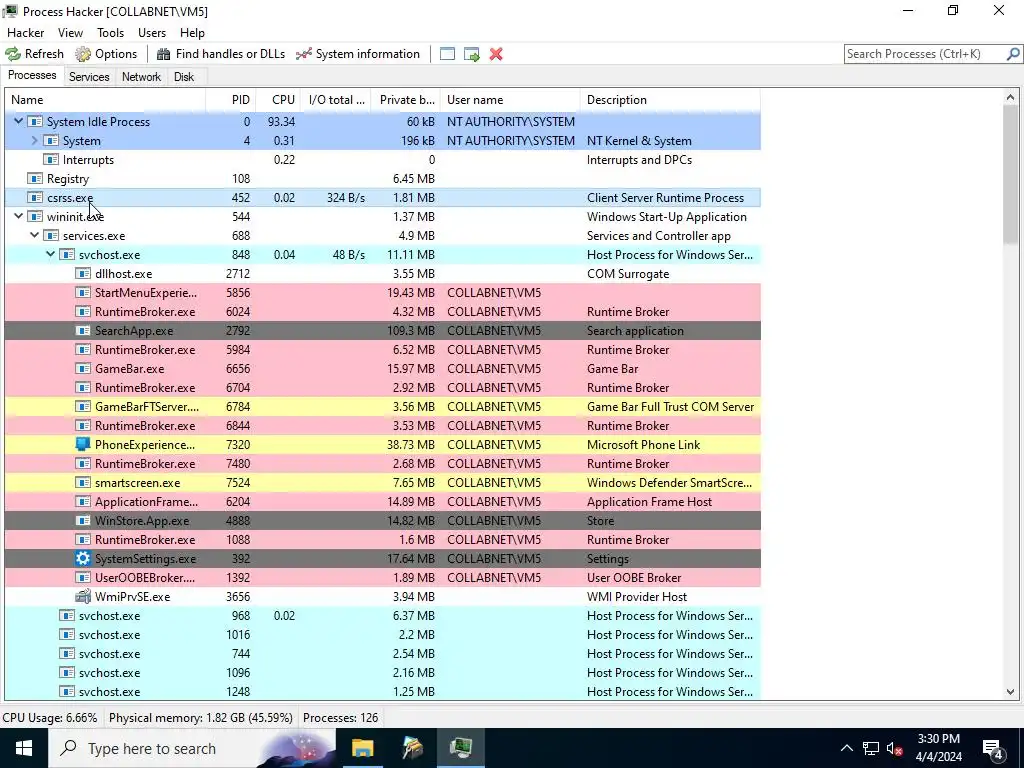Open Find handles or DLLs

[221, 54]
